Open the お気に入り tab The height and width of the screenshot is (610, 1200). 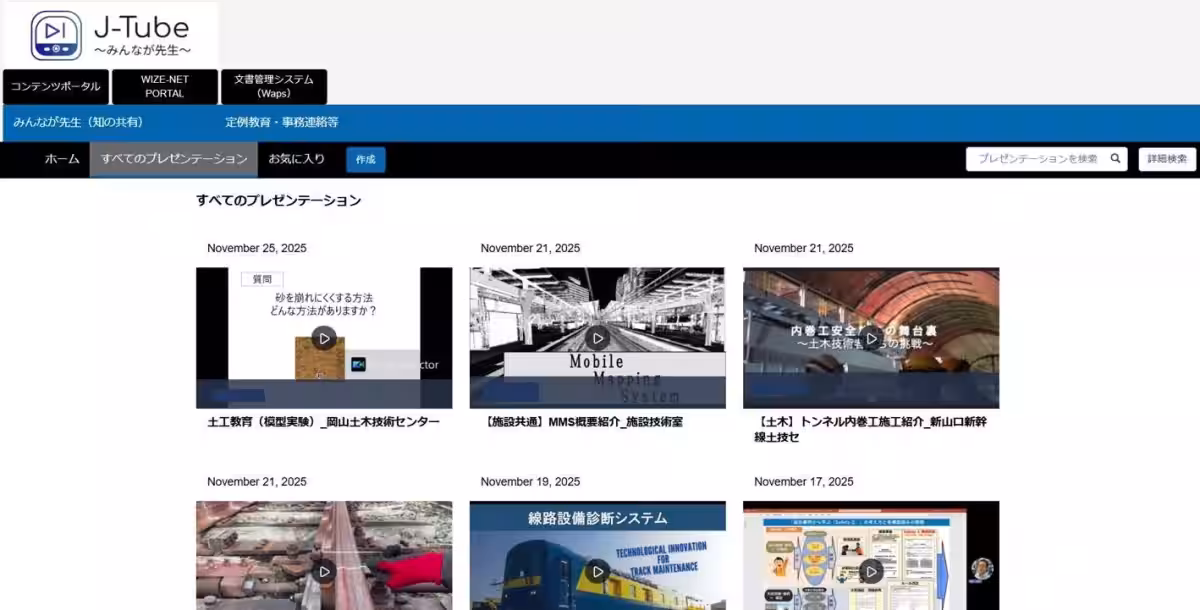[x=296, y=159]
